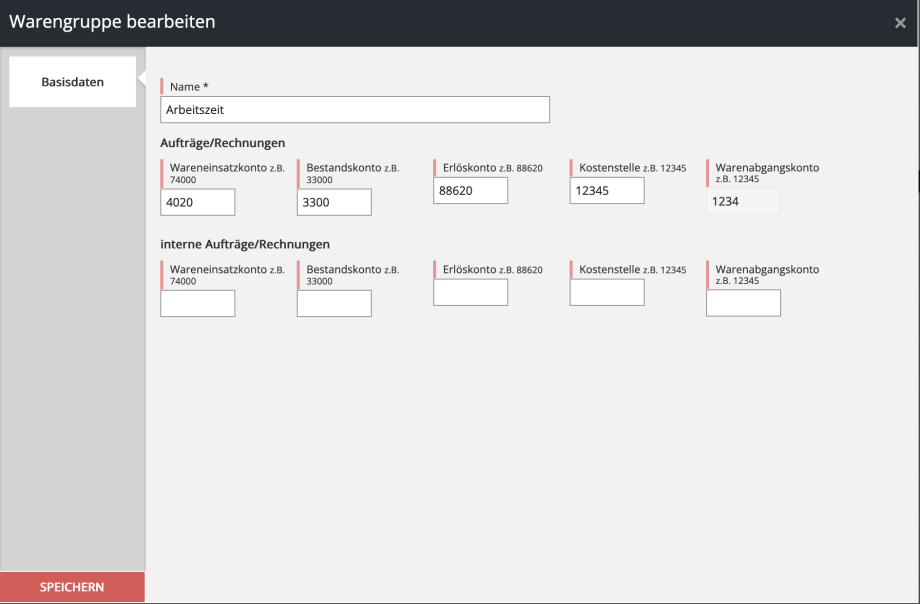
Task: Click Kostenstelle label in Aufträge/Rechnungen section
Action: click(610, 168)
